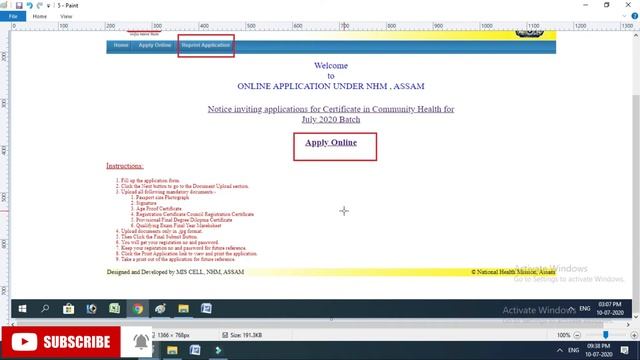Switch to the View ribbon tab
640x360 pixels.
click(x=66, y=16)
